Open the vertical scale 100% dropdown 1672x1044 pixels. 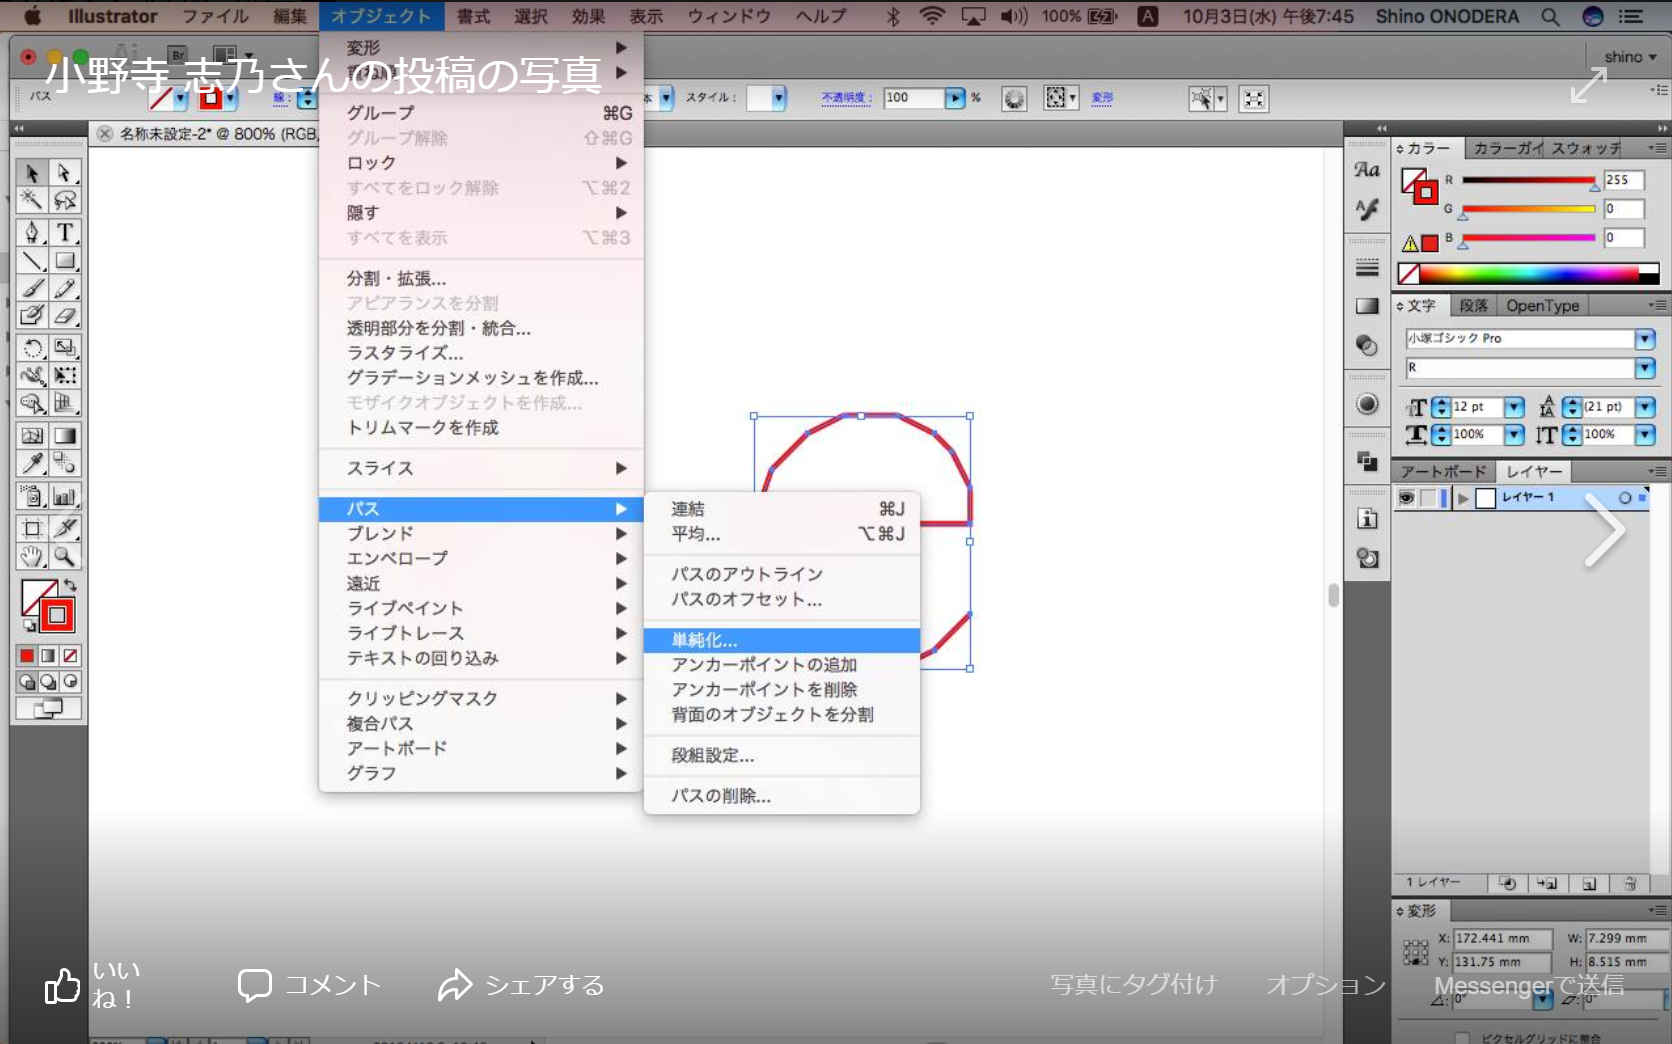coord(1645,435)
